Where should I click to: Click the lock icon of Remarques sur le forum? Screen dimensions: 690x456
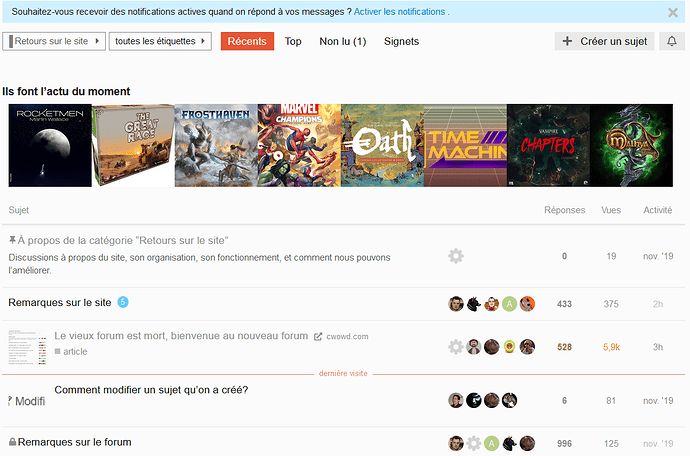pos(12,442)
